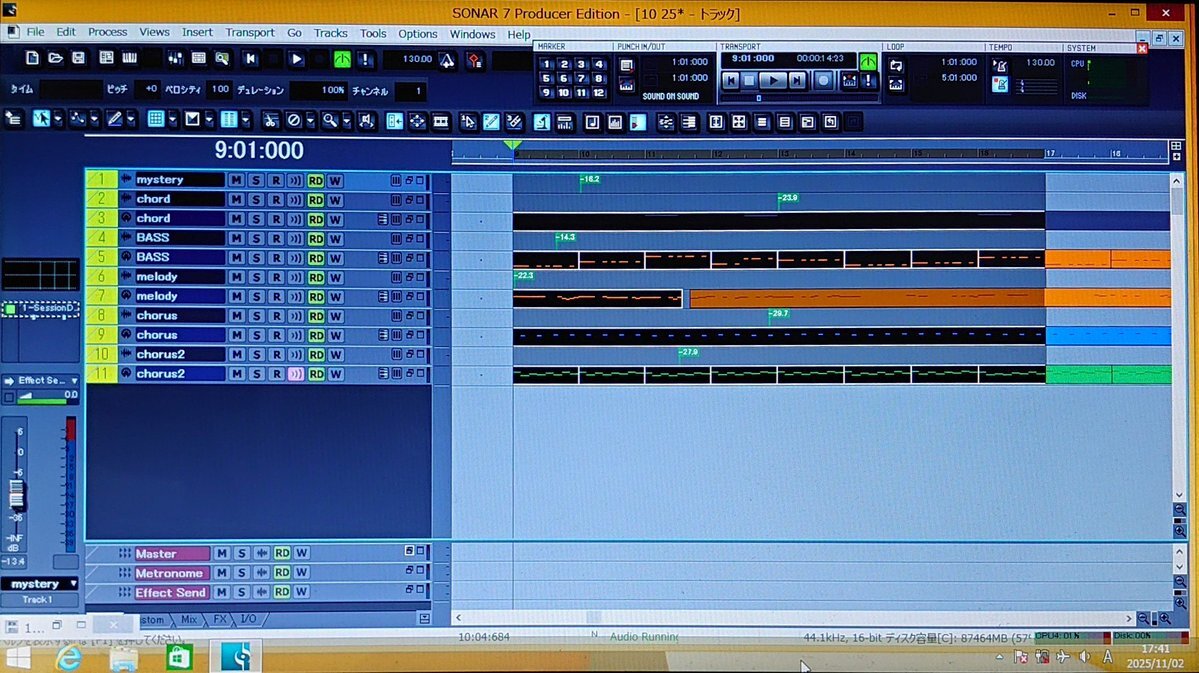Viewport: 1199px width, 673px height.
Task: Click the Play button in top toolbar
Action: pos(297,59)
